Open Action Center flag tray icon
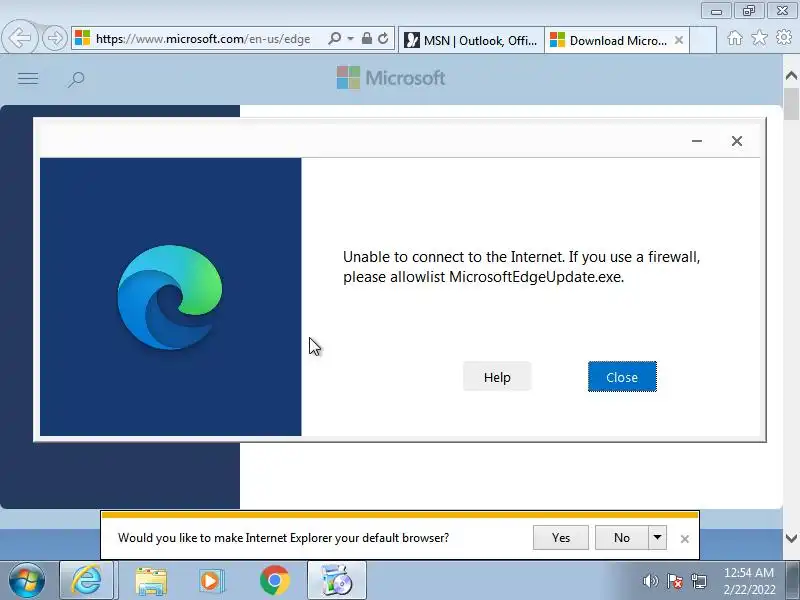The height and width of the screenshot is (600, 800). pyautogui.click(x=674, y=581)
